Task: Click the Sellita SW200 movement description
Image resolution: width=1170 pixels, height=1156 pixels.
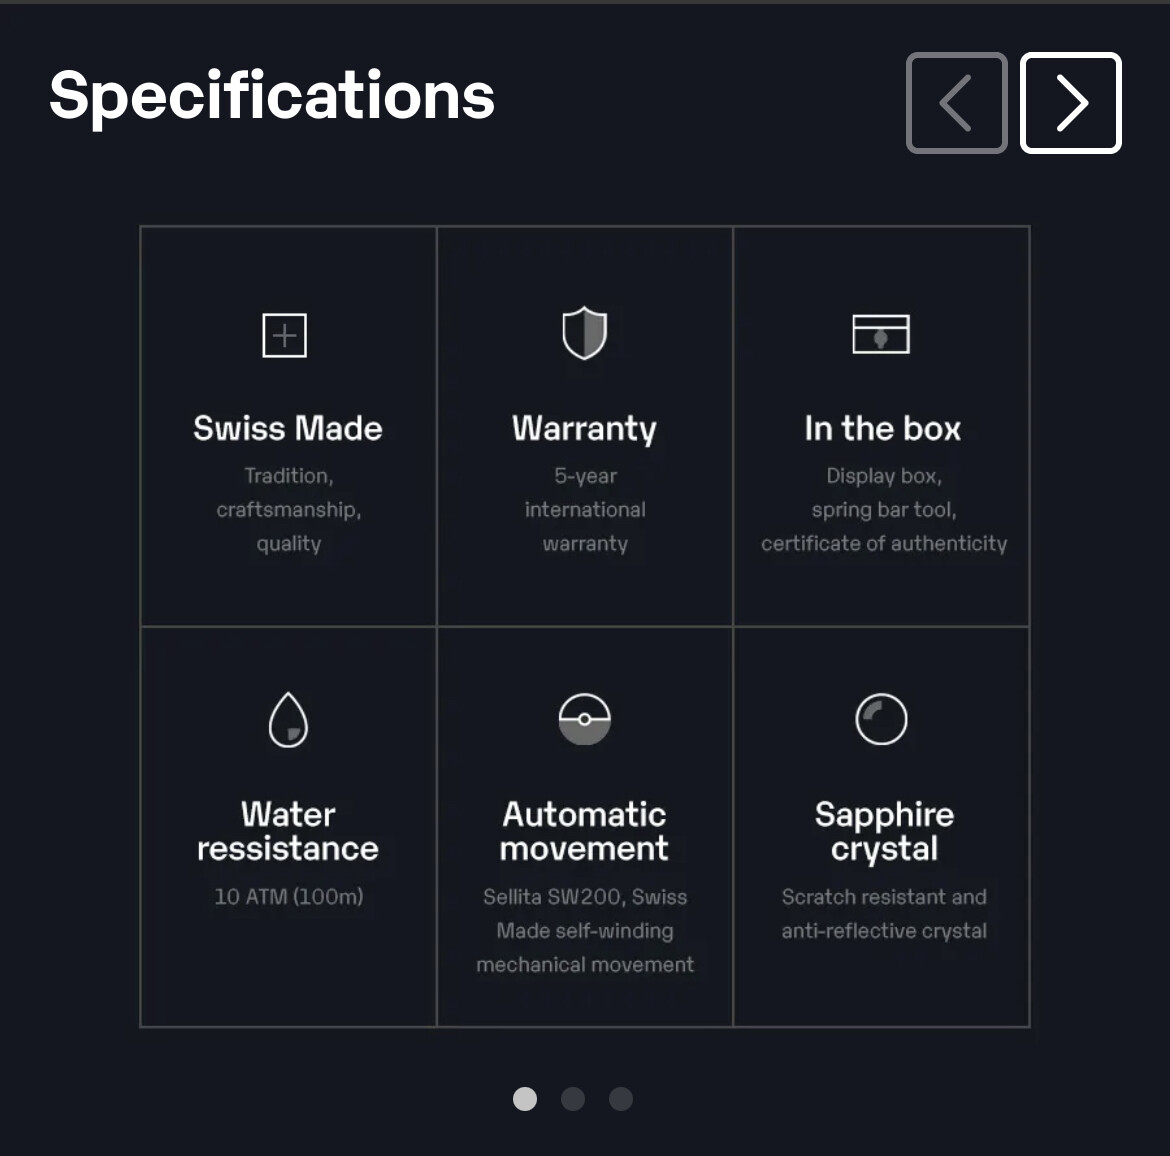Action: [585, 931]
